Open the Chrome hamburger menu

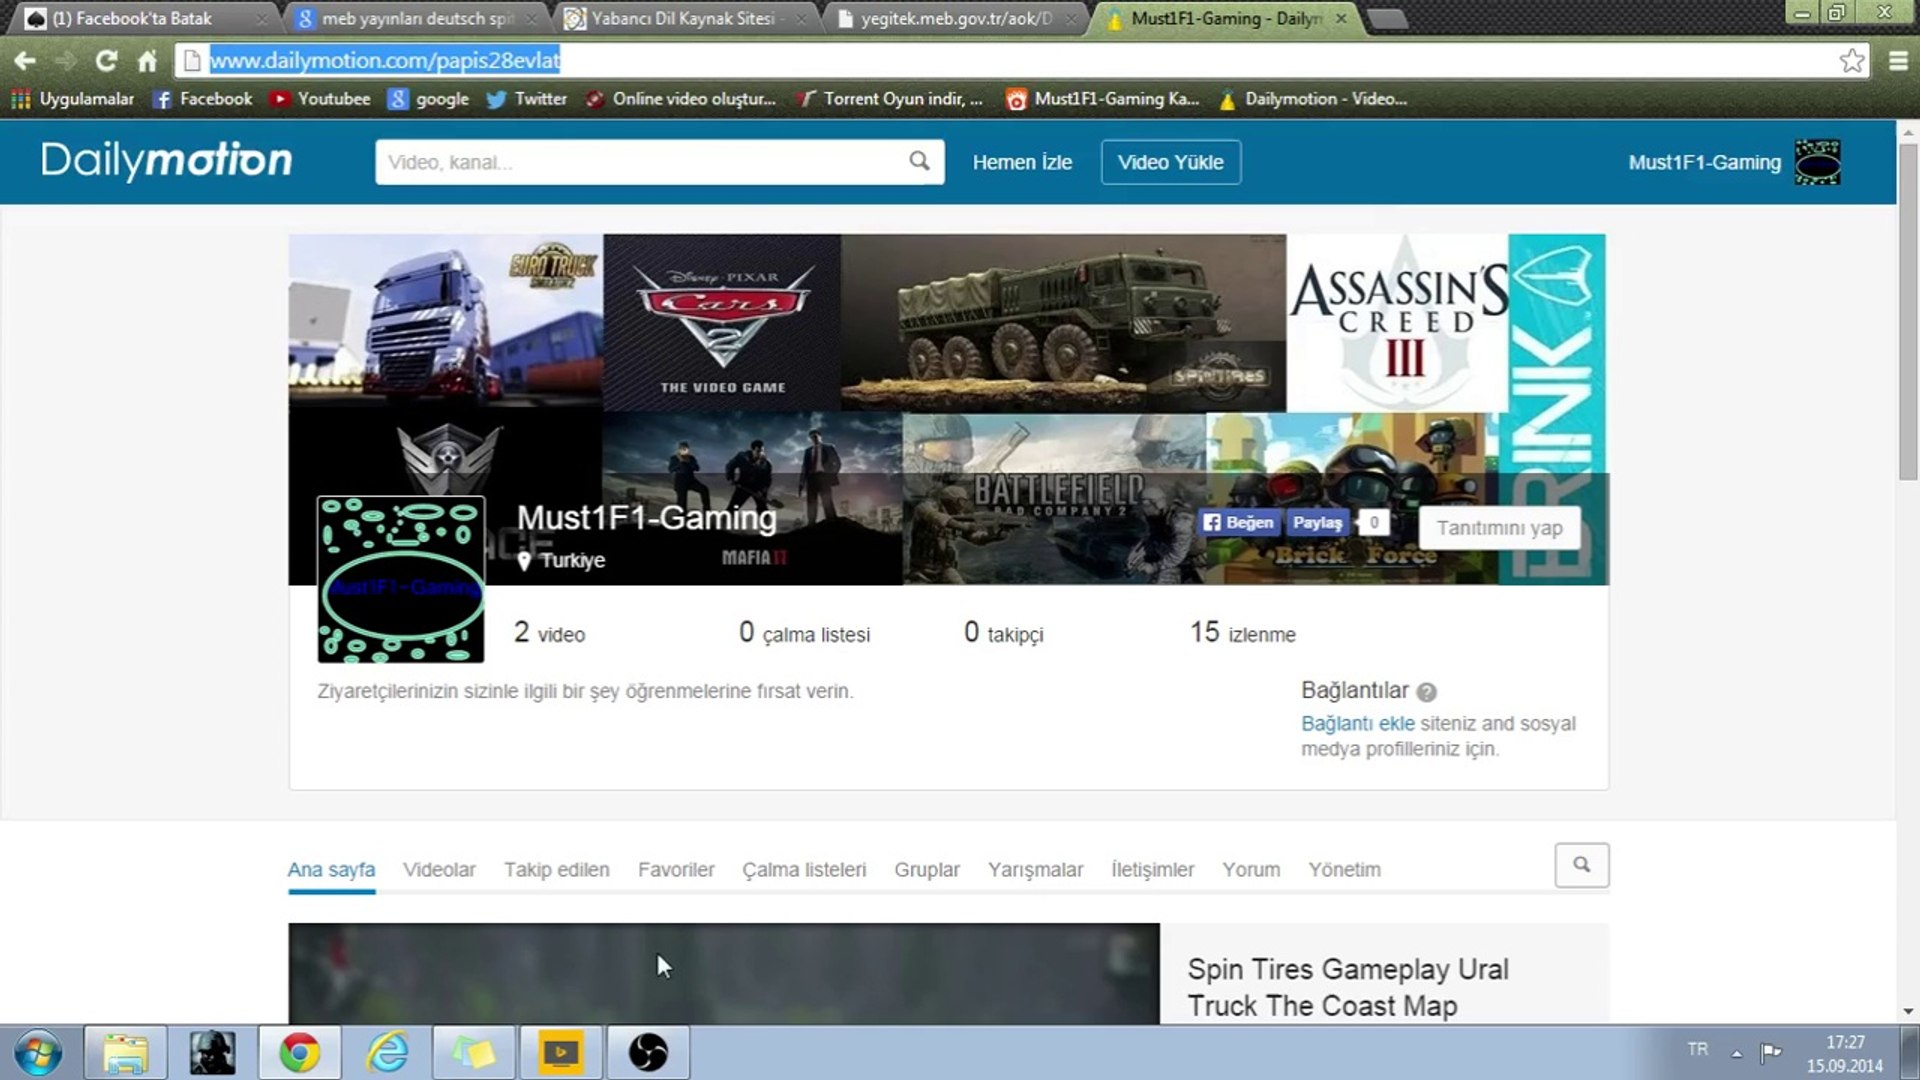(x=1898, y=61)
